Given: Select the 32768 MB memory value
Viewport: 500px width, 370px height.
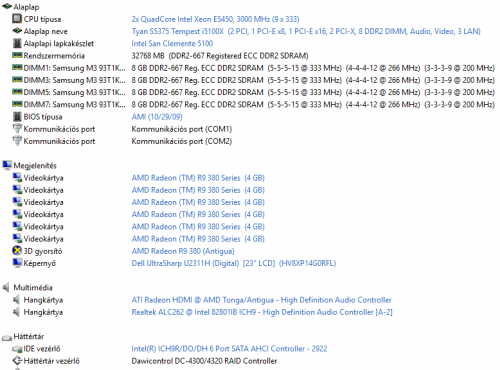Looking at the screenshot, I should (x=220, y=56).
